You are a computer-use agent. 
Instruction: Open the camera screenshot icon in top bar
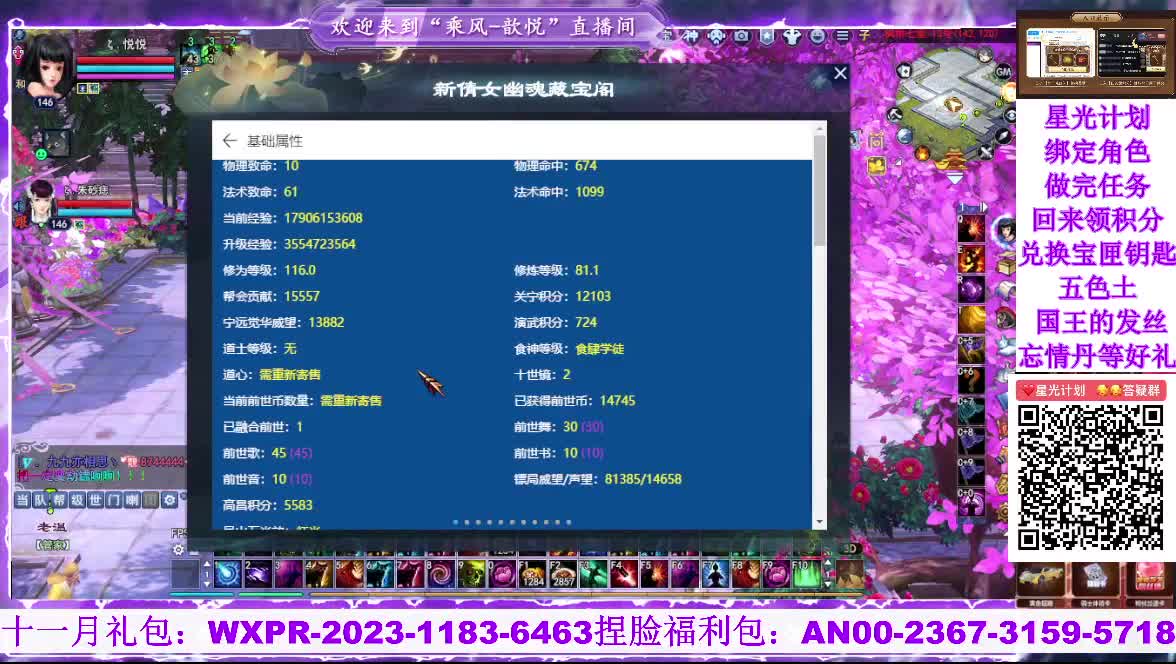pos(741,35)
